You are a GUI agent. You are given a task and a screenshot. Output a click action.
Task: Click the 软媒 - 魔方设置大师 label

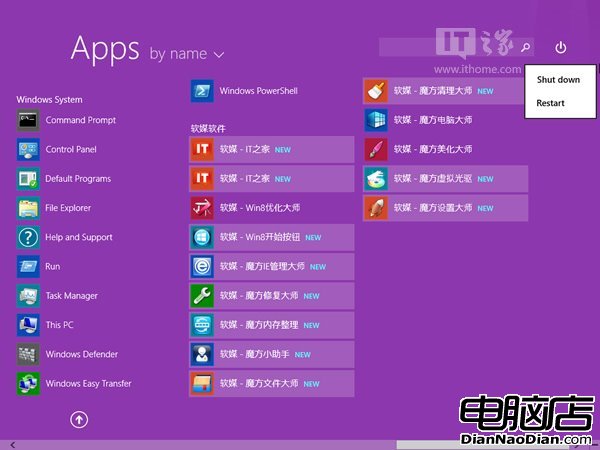click(x=433, y=208)
